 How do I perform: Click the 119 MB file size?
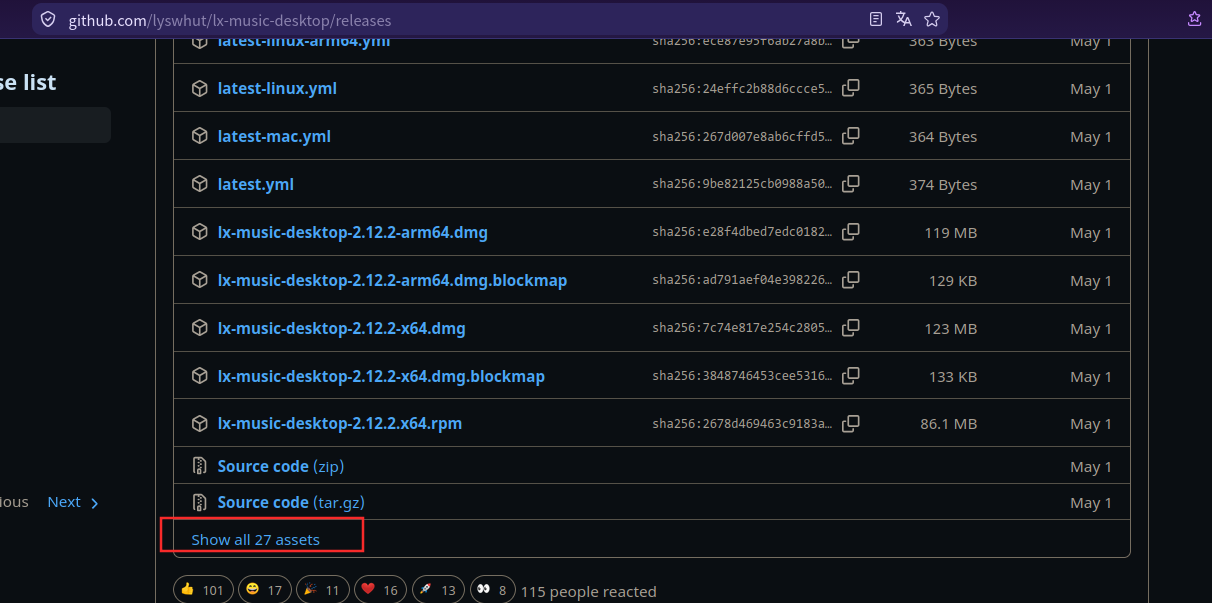click(x=951, y=232)
